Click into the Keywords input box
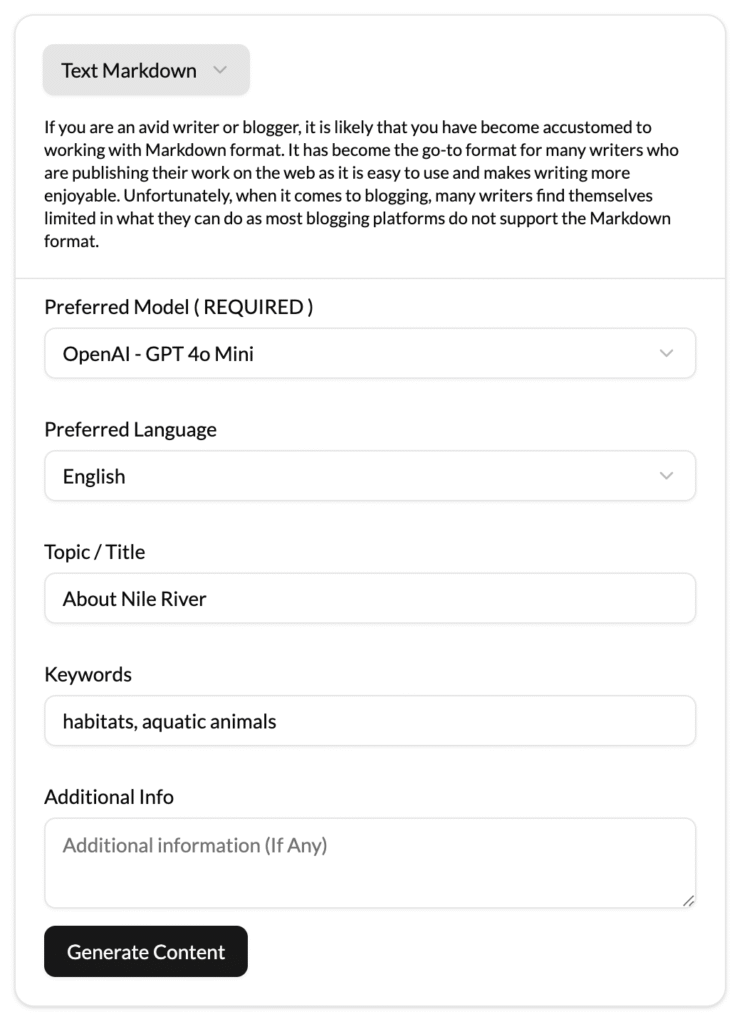 pyautogui.click(x=370, y=721)
